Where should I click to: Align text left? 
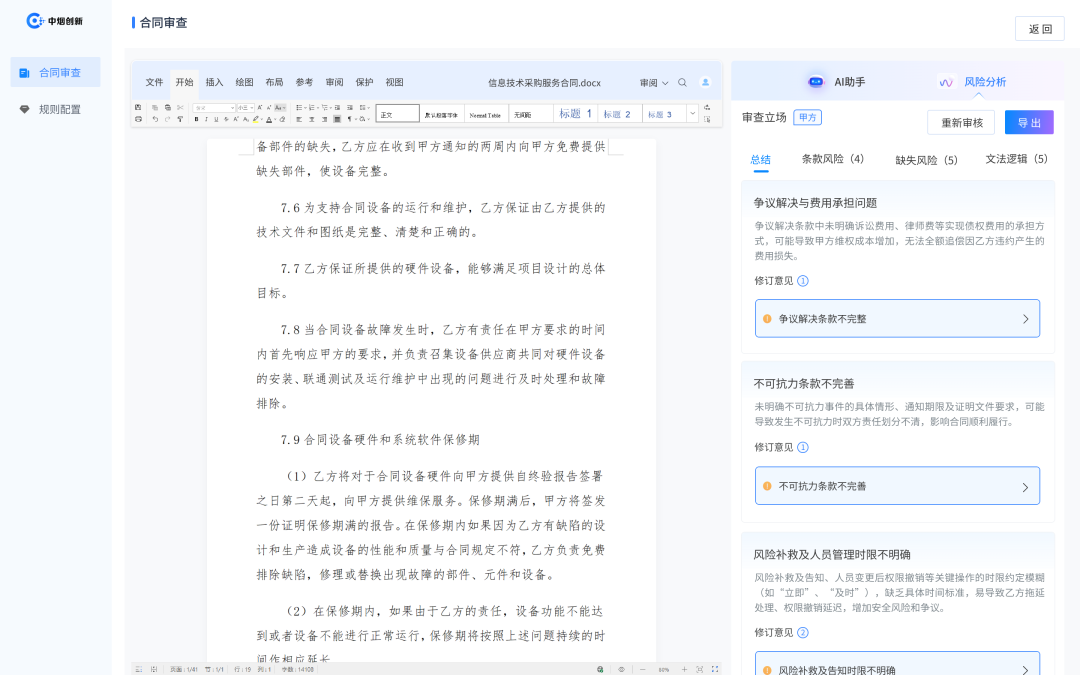point(299,119)
